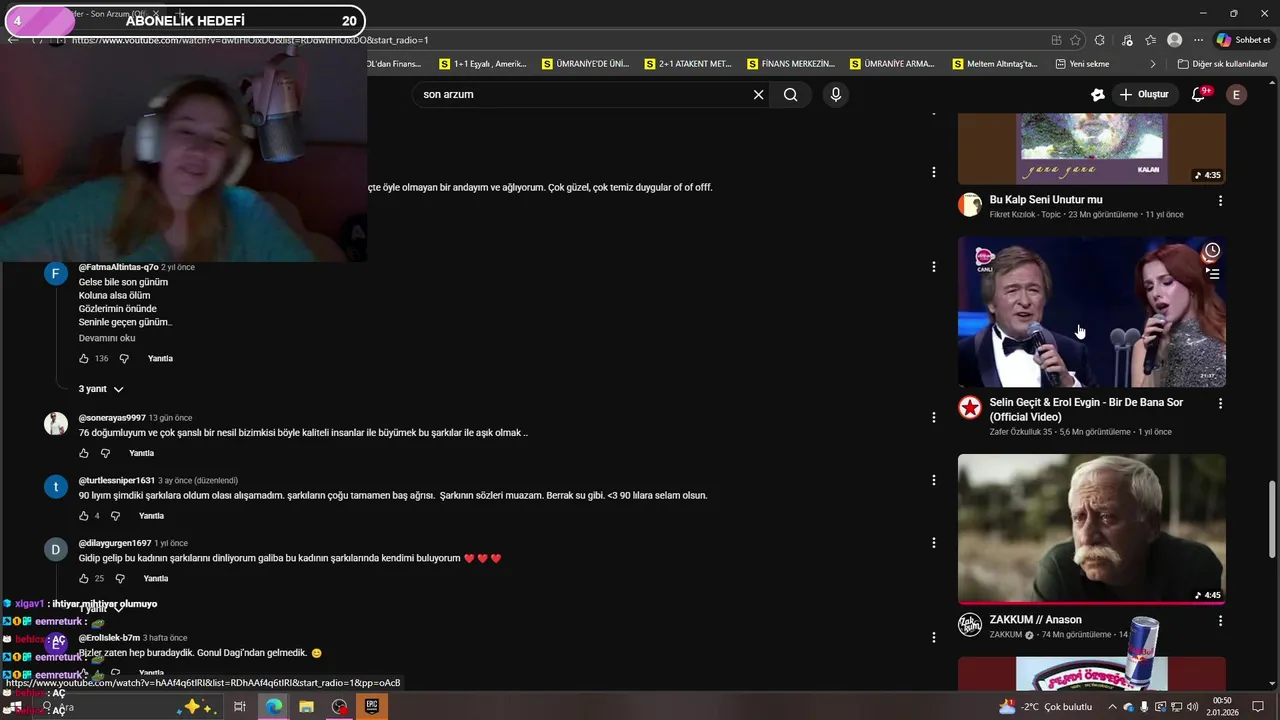Open the @dilaygurgen1697 channel link
Viewport: 1280px width, 720px height.
click(x=115, y=543)
